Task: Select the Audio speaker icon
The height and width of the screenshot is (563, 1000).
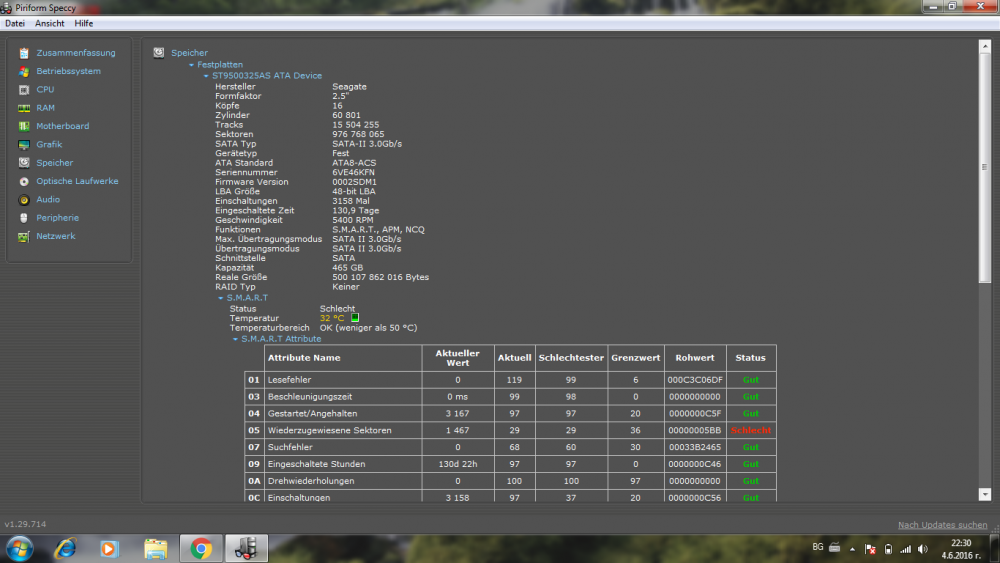Action: pos(24,200)
